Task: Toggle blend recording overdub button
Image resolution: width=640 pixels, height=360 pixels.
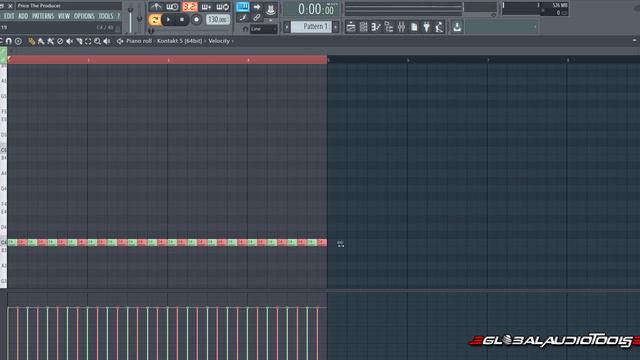Action: point(206,7)
